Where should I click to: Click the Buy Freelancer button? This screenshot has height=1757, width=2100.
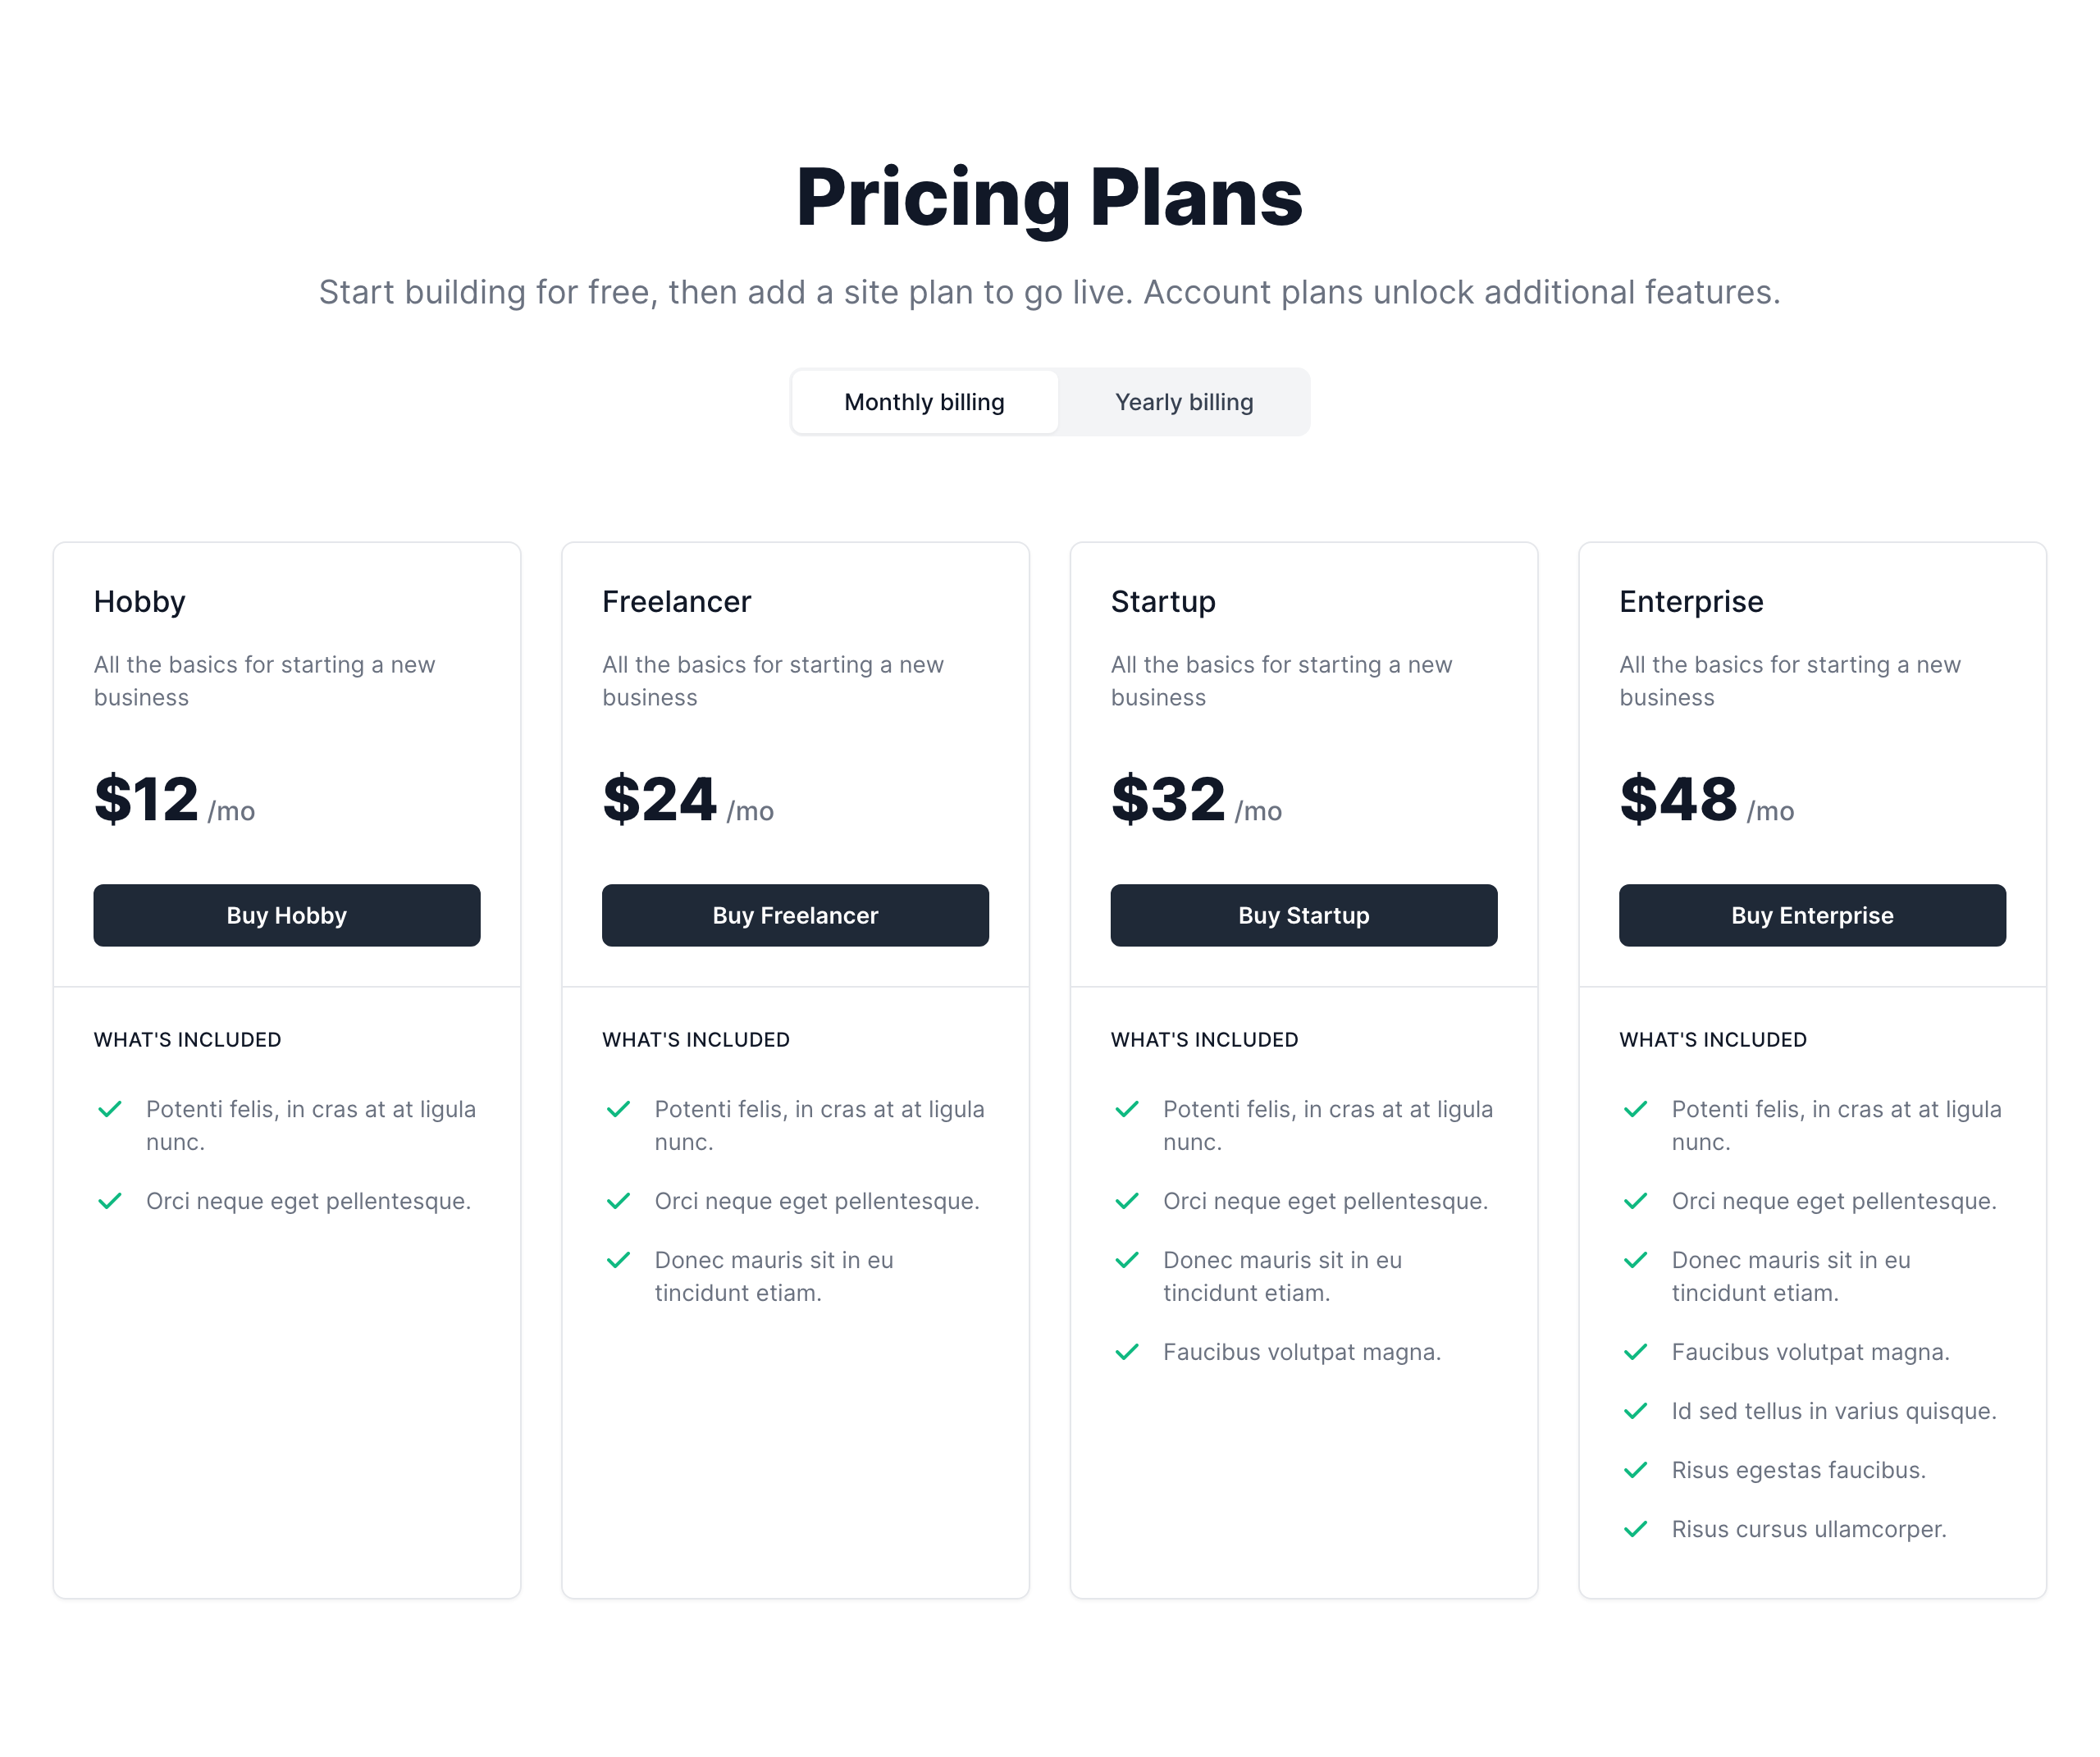[x=795, y=915]
